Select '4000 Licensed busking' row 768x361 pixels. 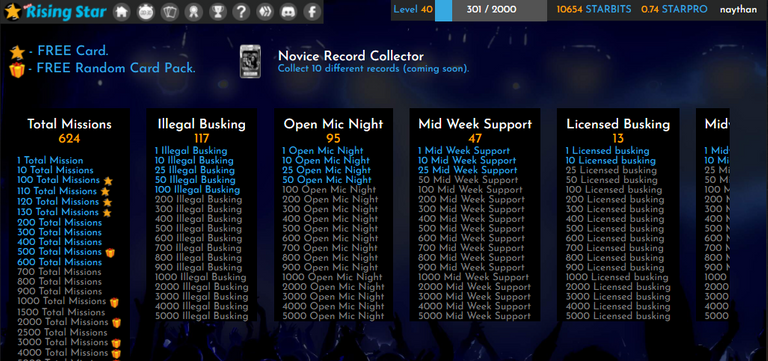(x=618, y=307)
